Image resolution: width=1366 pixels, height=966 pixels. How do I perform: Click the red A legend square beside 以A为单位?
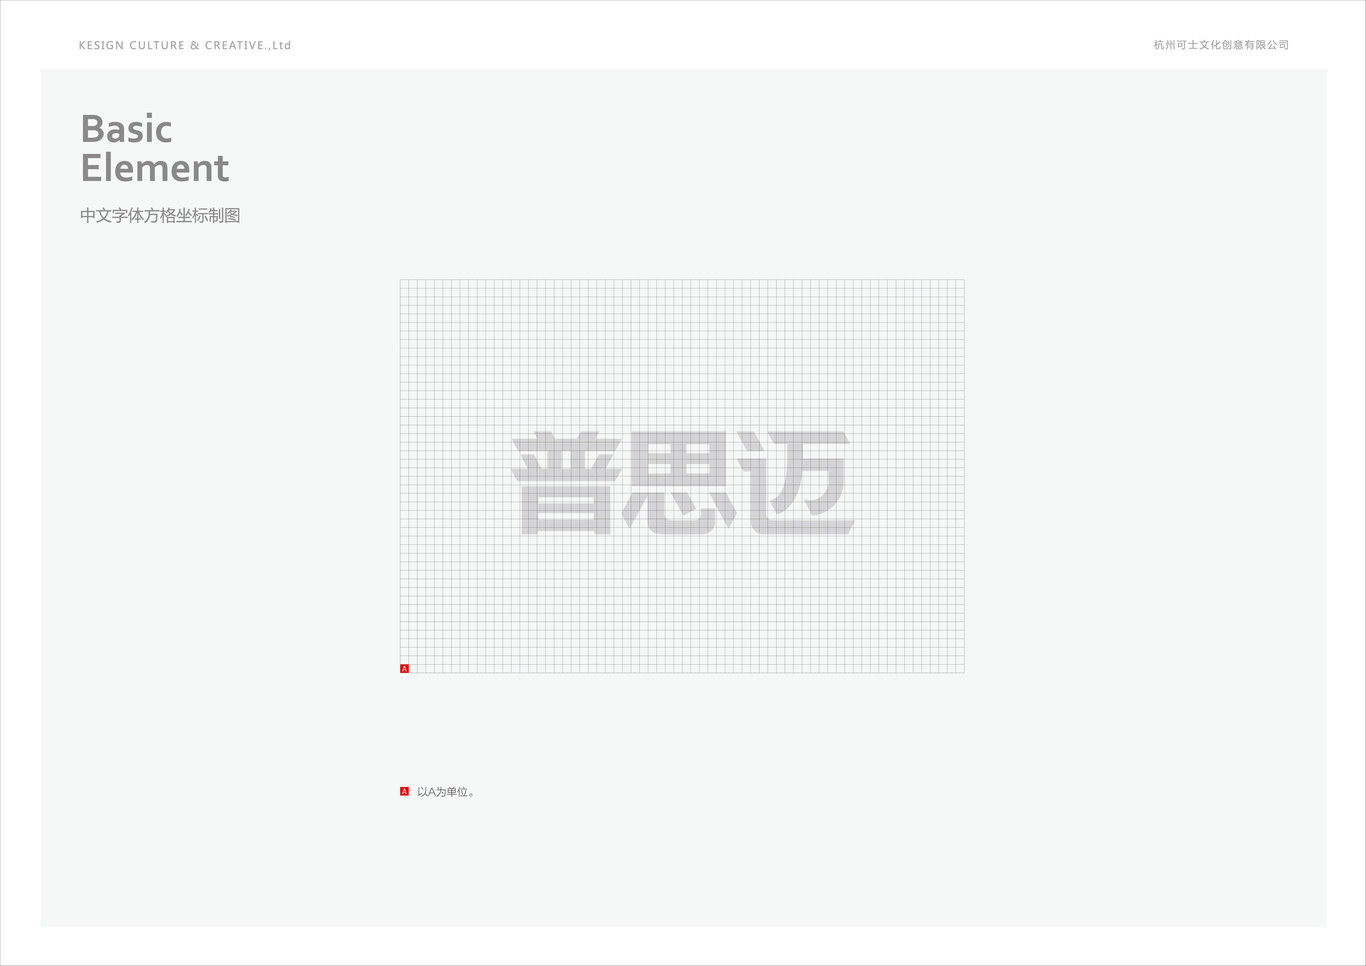coord(404,791)
